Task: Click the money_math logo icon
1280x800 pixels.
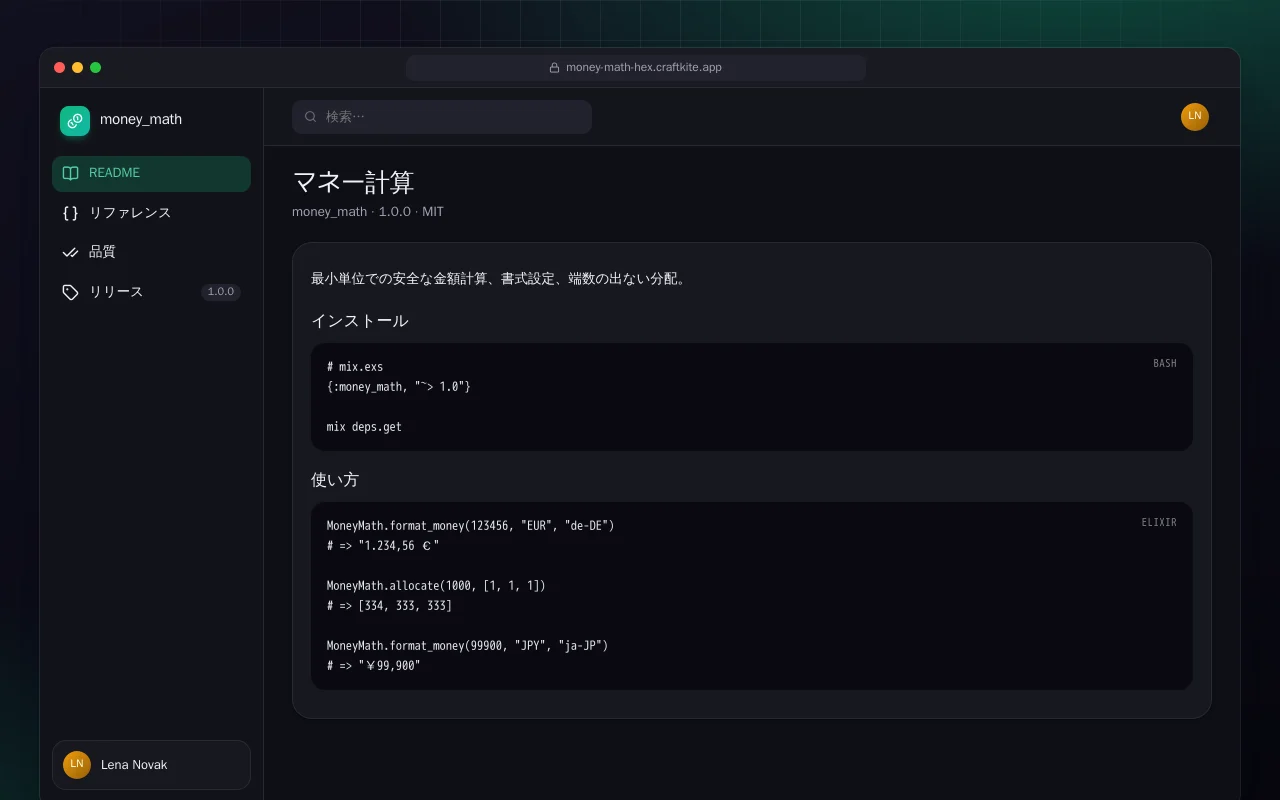Action: pos(75,121)
